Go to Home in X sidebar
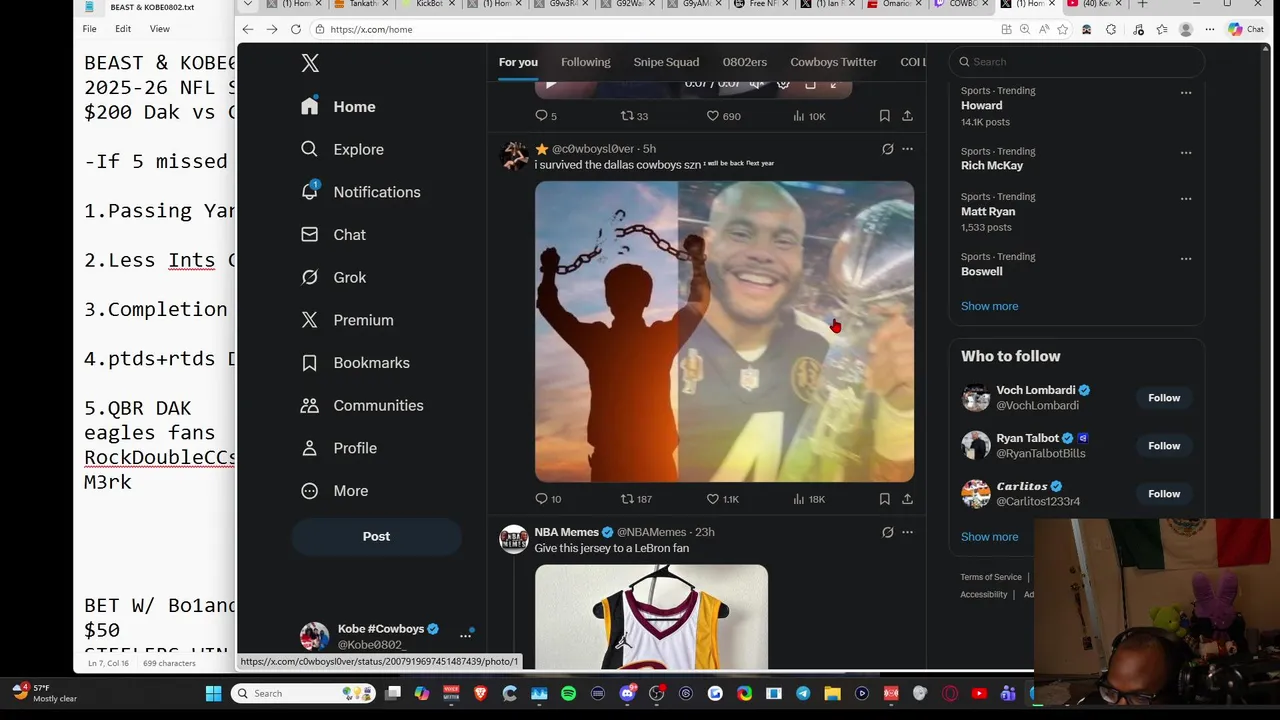The height and width of the screenshot is (720, 1280). point(339,107)
